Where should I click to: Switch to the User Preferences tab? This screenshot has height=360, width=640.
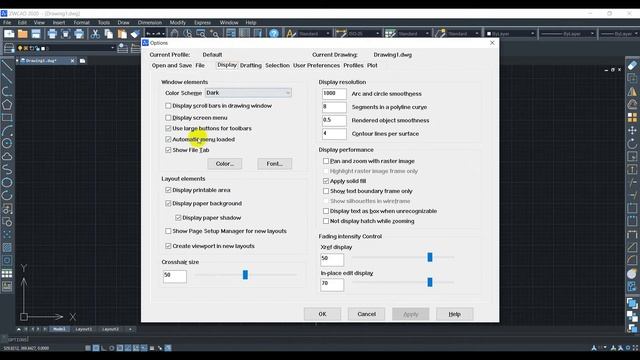tap(316, 65)
